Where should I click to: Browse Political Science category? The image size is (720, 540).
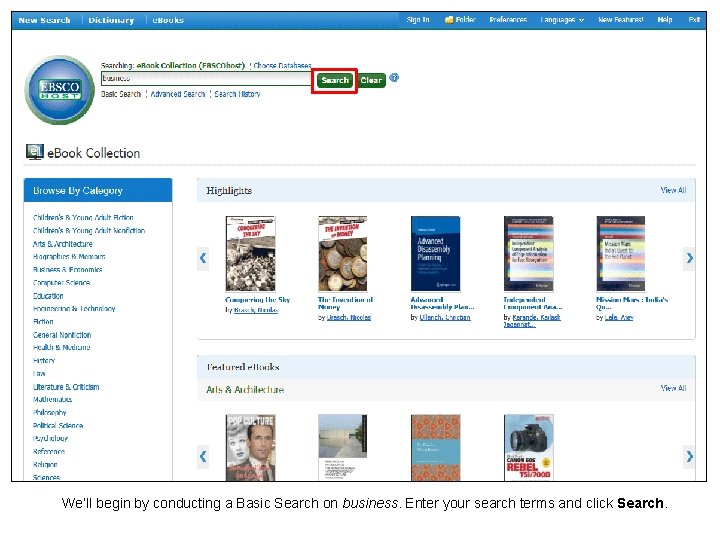point(58,426)
